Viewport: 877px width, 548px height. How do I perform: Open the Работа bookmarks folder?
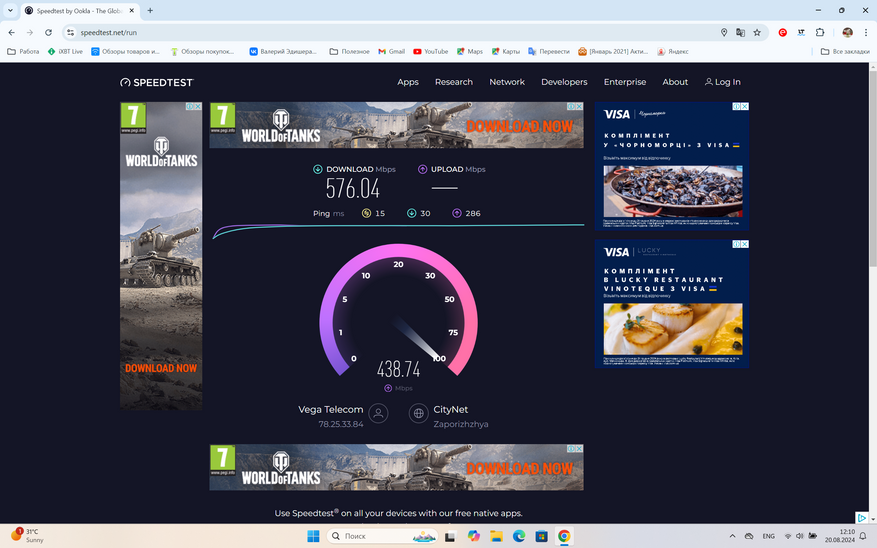click(x=23, y=51)
